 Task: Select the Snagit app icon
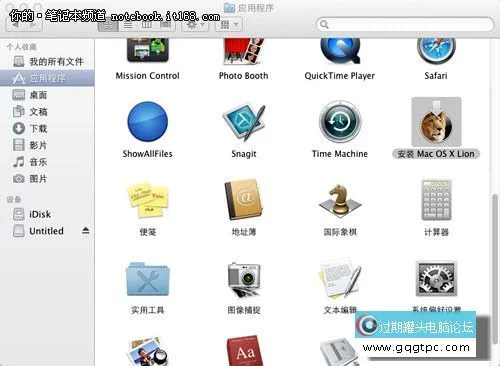click(244, 122)
